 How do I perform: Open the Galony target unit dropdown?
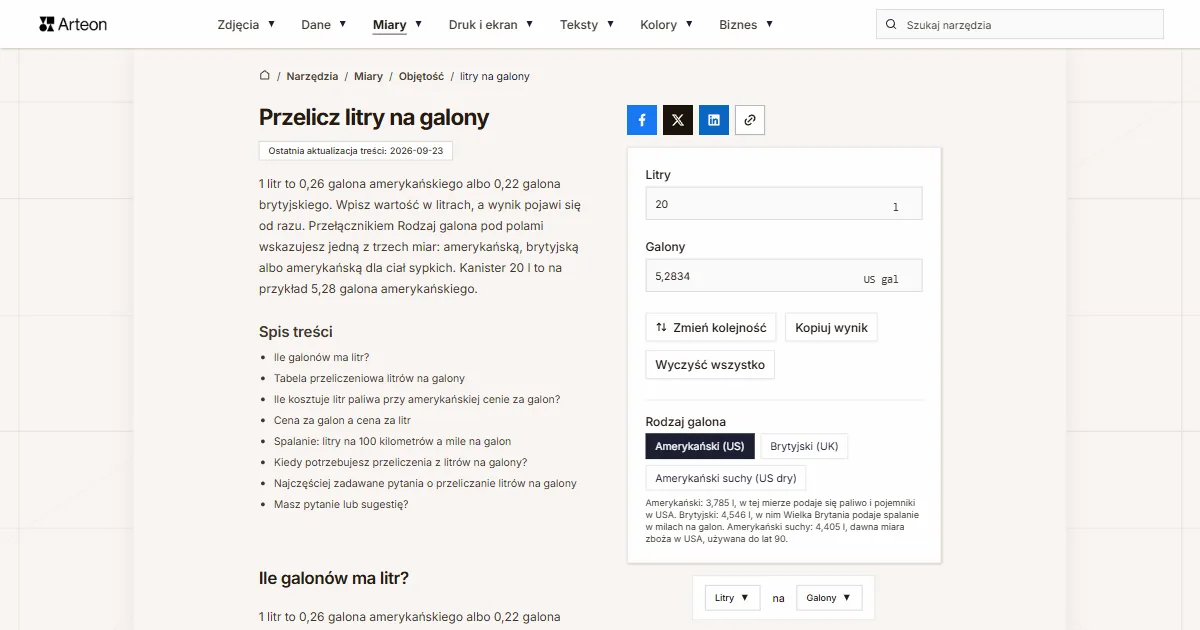[x=829, y=598]
